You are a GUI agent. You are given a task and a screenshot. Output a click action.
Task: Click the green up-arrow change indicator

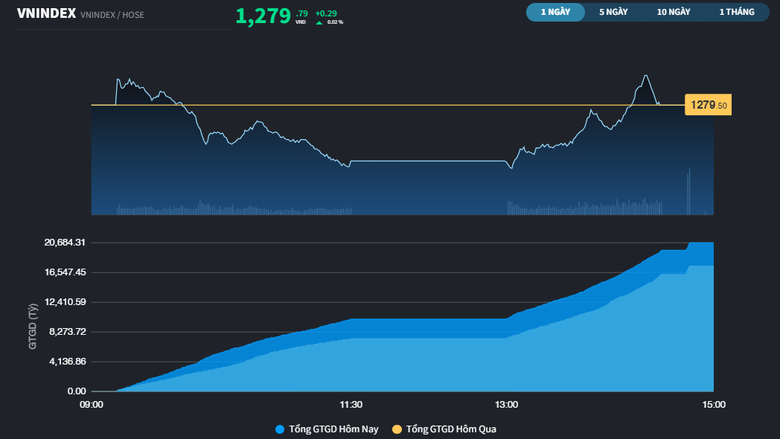pos(319,22)
